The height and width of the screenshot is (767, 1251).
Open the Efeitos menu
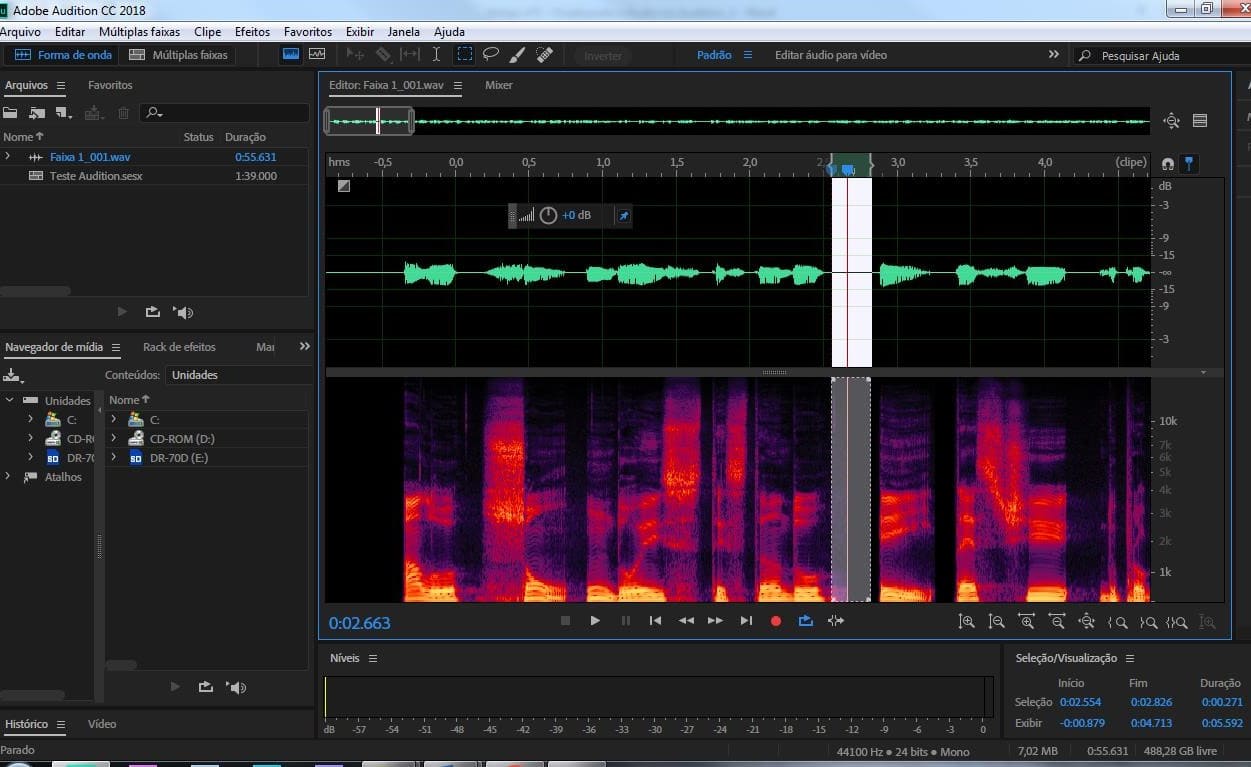click(x=252, y=32)
